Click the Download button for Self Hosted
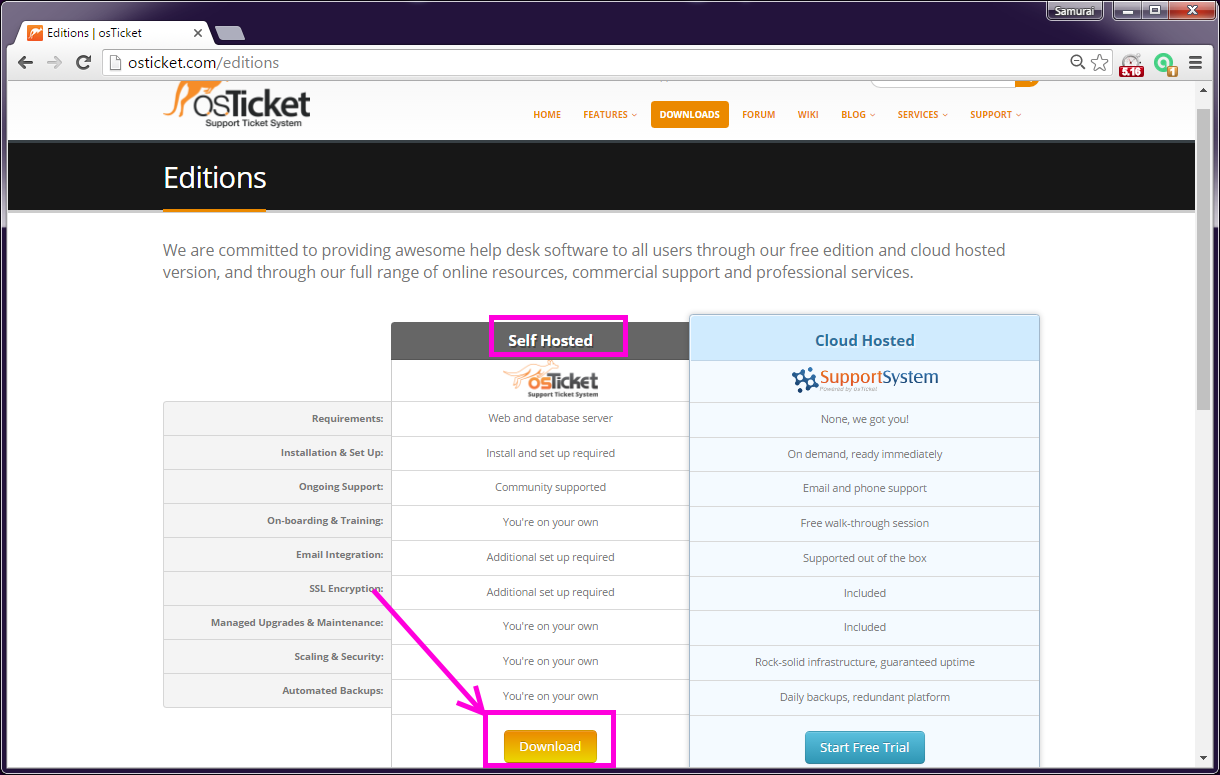This screenshot has height=775, width=1220. [x=550, y=746]
